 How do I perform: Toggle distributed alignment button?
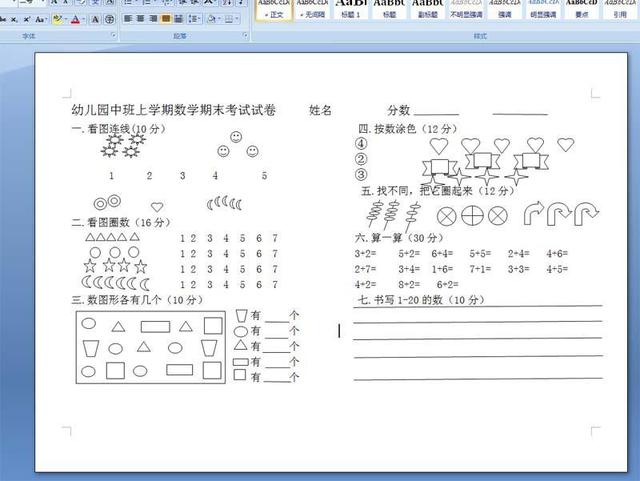(x=179, y=19)
